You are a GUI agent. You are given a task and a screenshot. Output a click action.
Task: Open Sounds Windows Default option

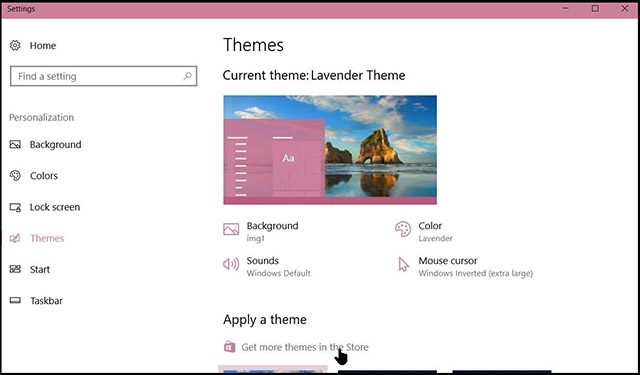point(278,266)
